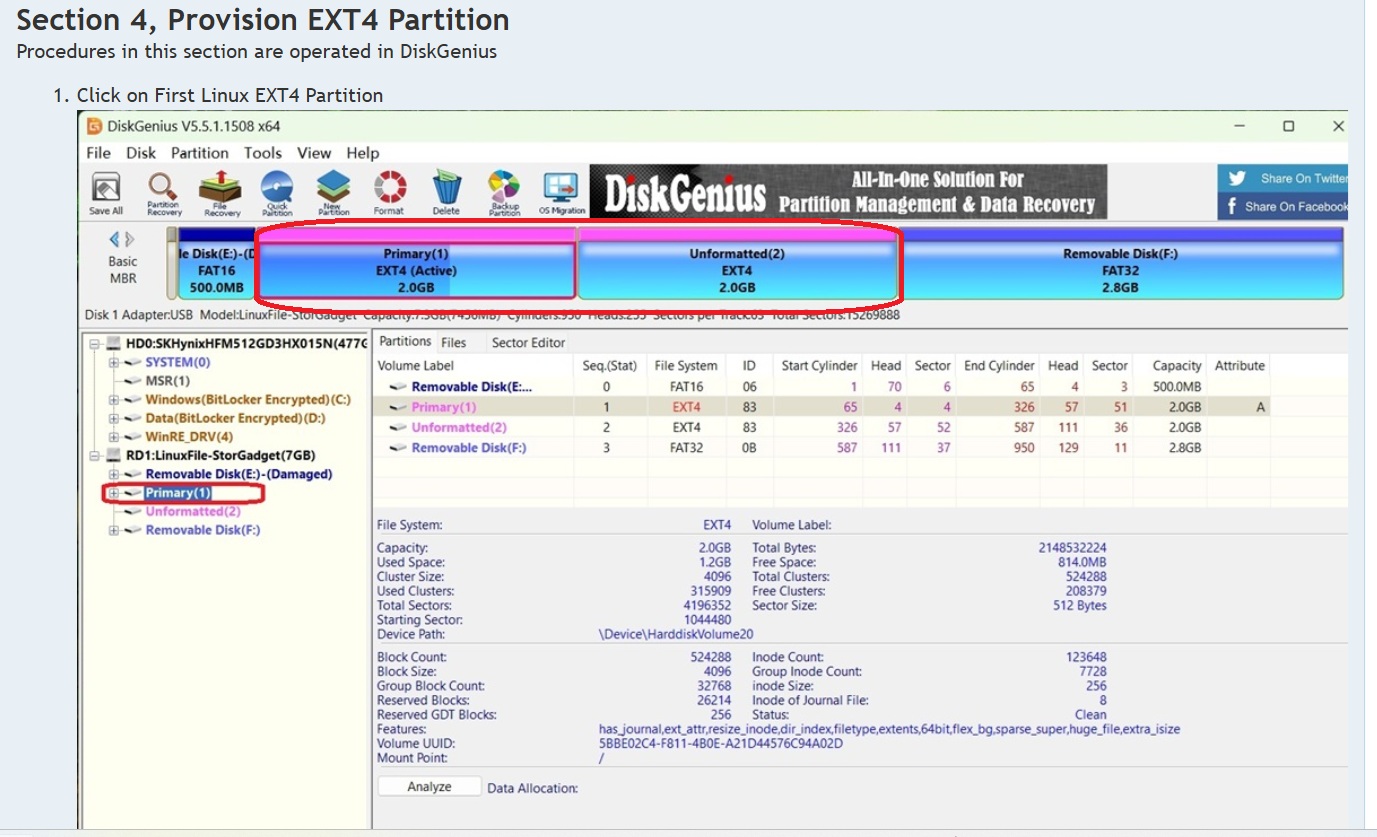This screenshot has width=1377, height=837.
Task: Open the Tools menu
Action: coord(263,153)
